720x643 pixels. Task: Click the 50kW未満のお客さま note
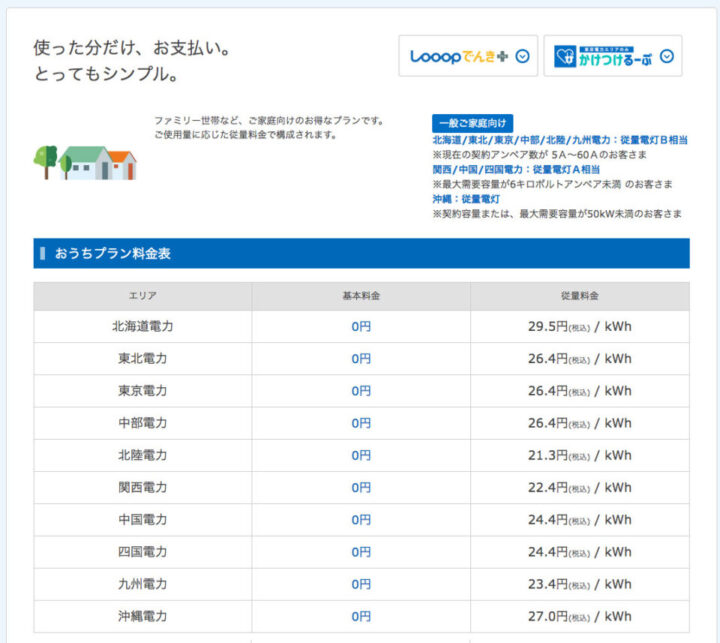click(557, 214)
